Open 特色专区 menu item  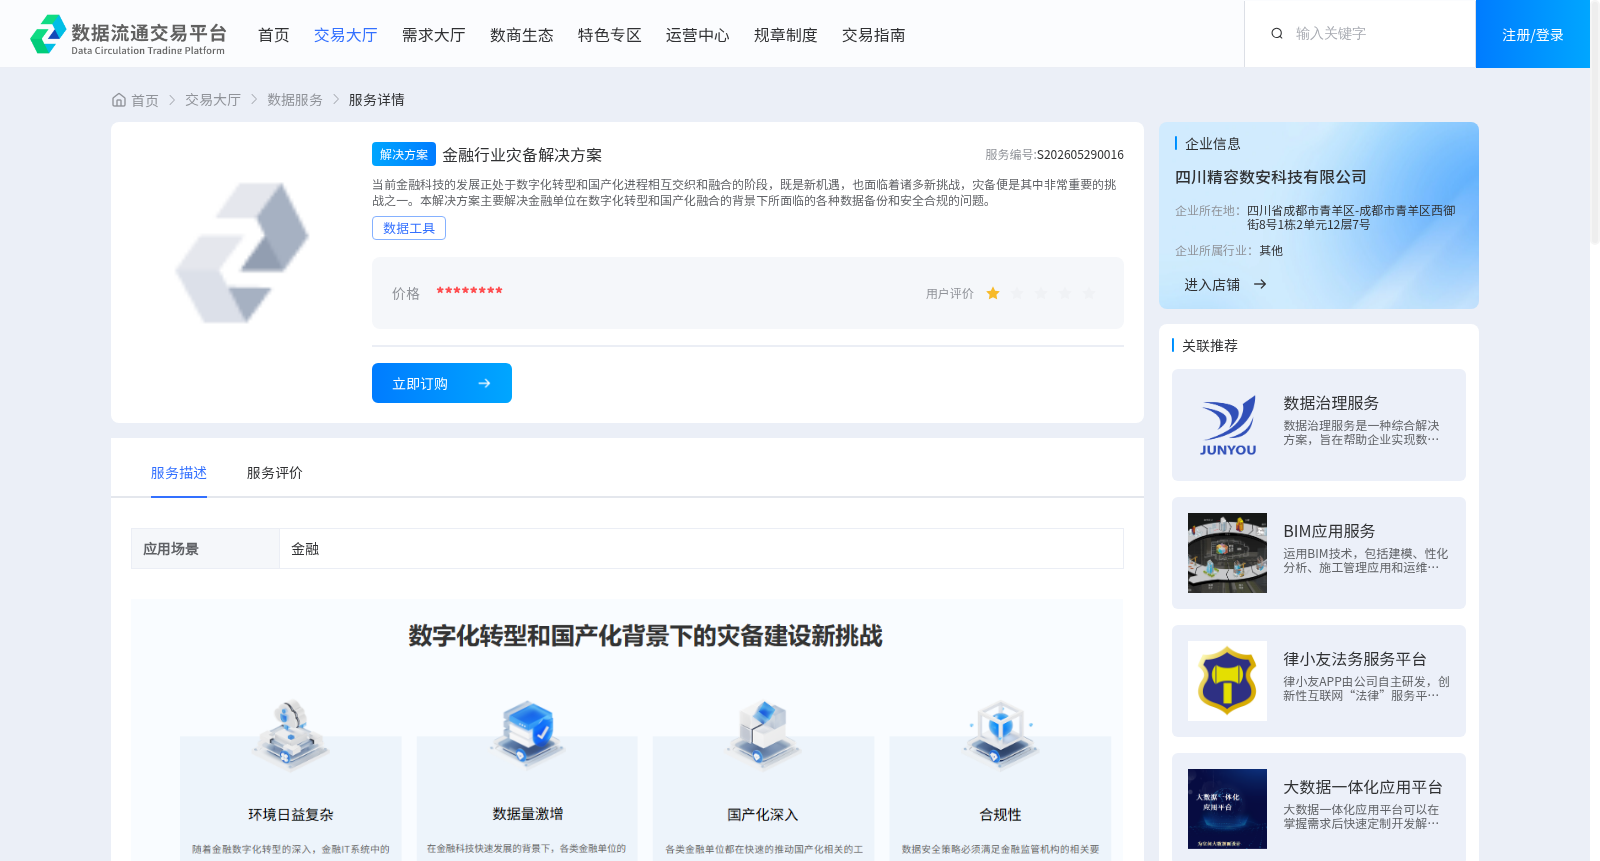[609, 35]
